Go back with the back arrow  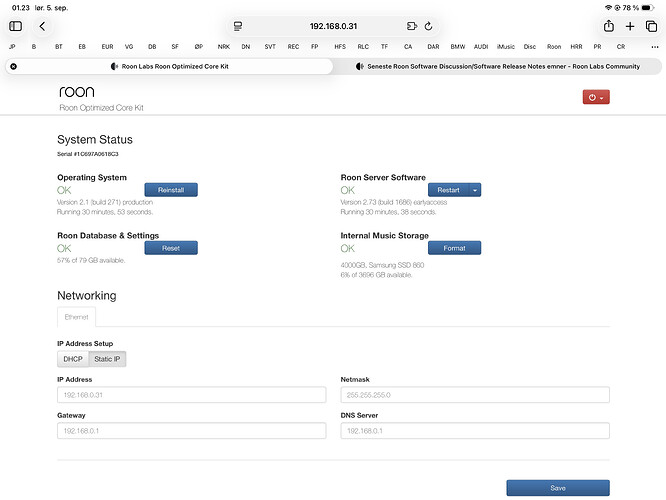click(x=42, y=26)
